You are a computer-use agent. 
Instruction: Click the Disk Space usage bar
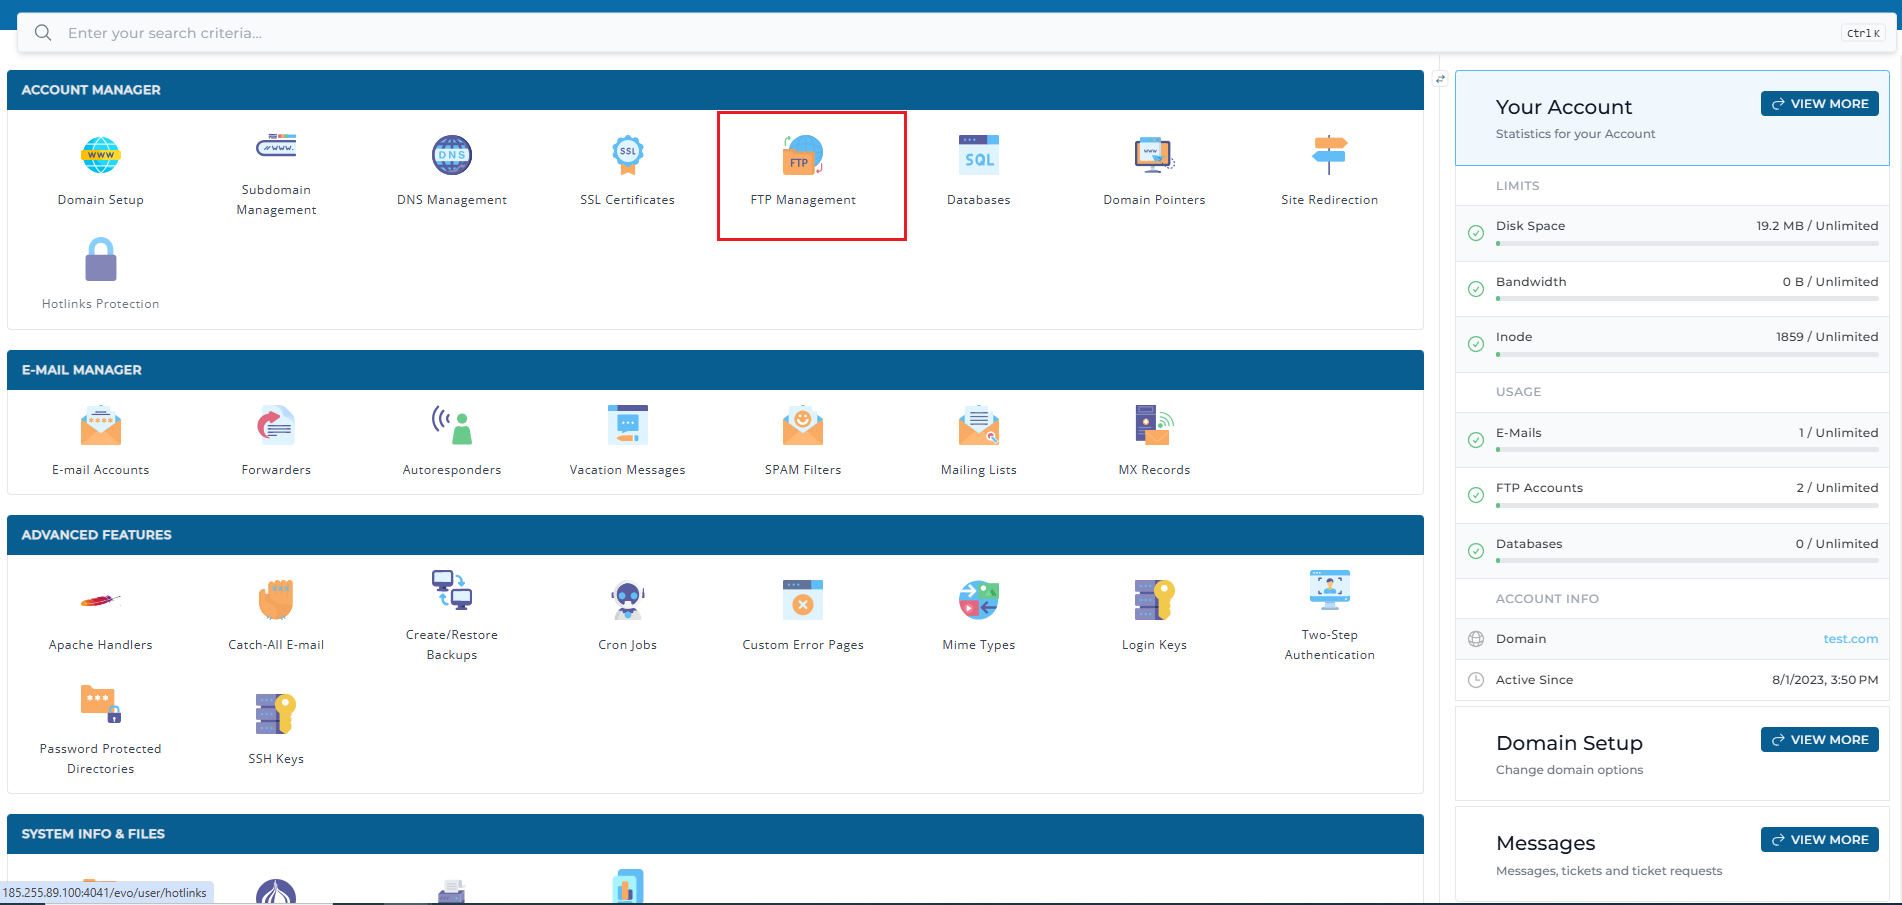click(x=1686, y=244)
